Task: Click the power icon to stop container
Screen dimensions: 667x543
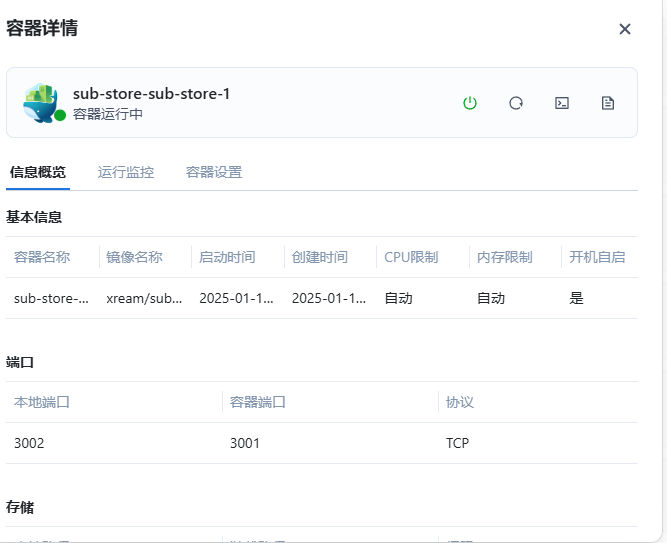Action: point(470,103)
